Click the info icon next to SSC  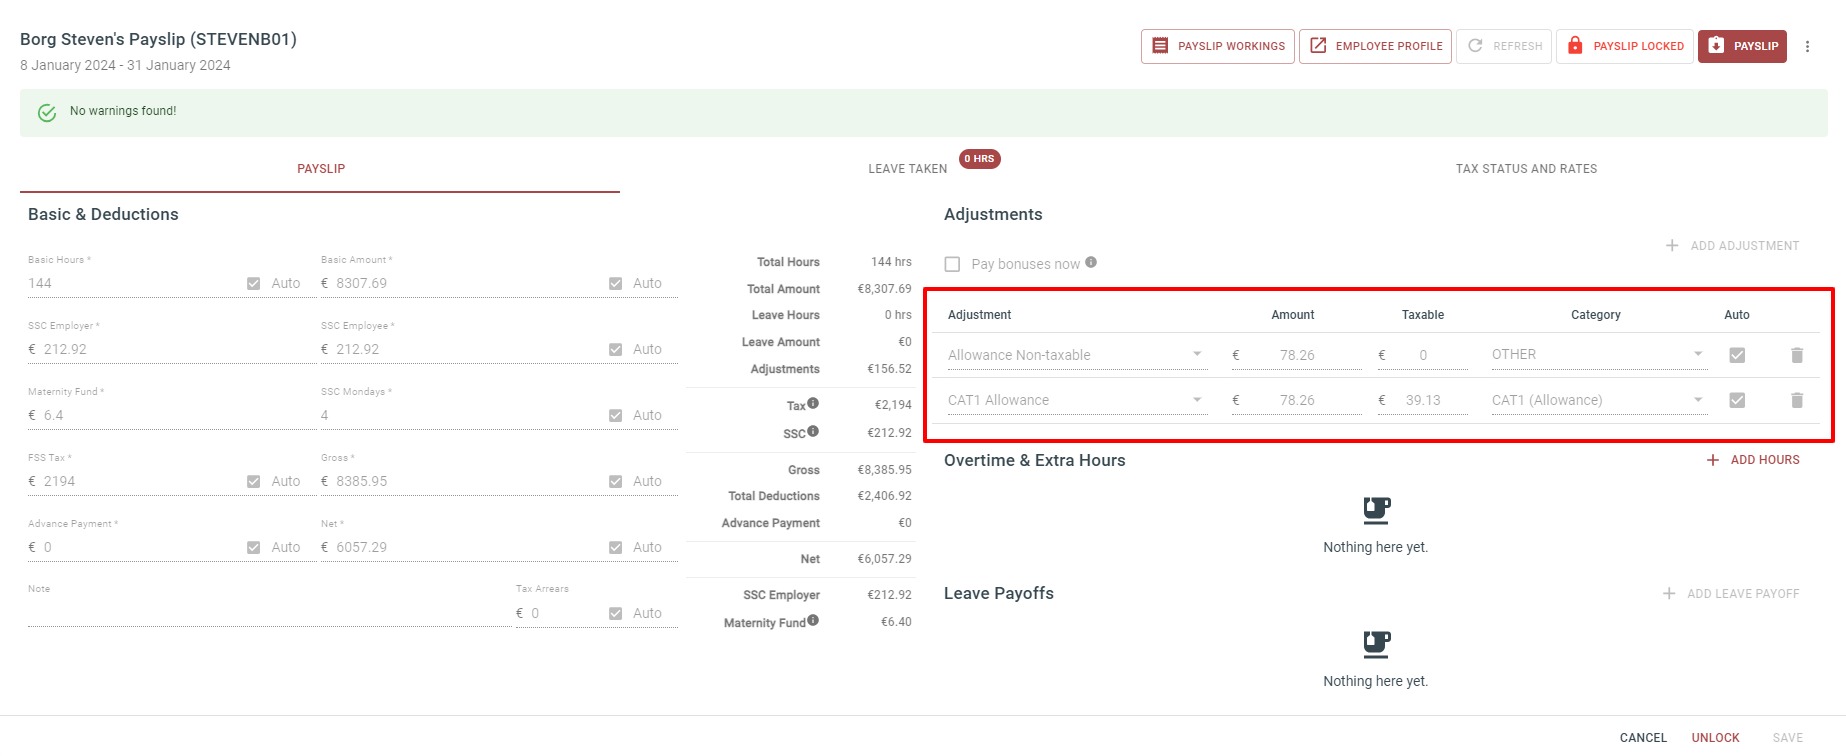pyautogui.click(x=813, y=431)
